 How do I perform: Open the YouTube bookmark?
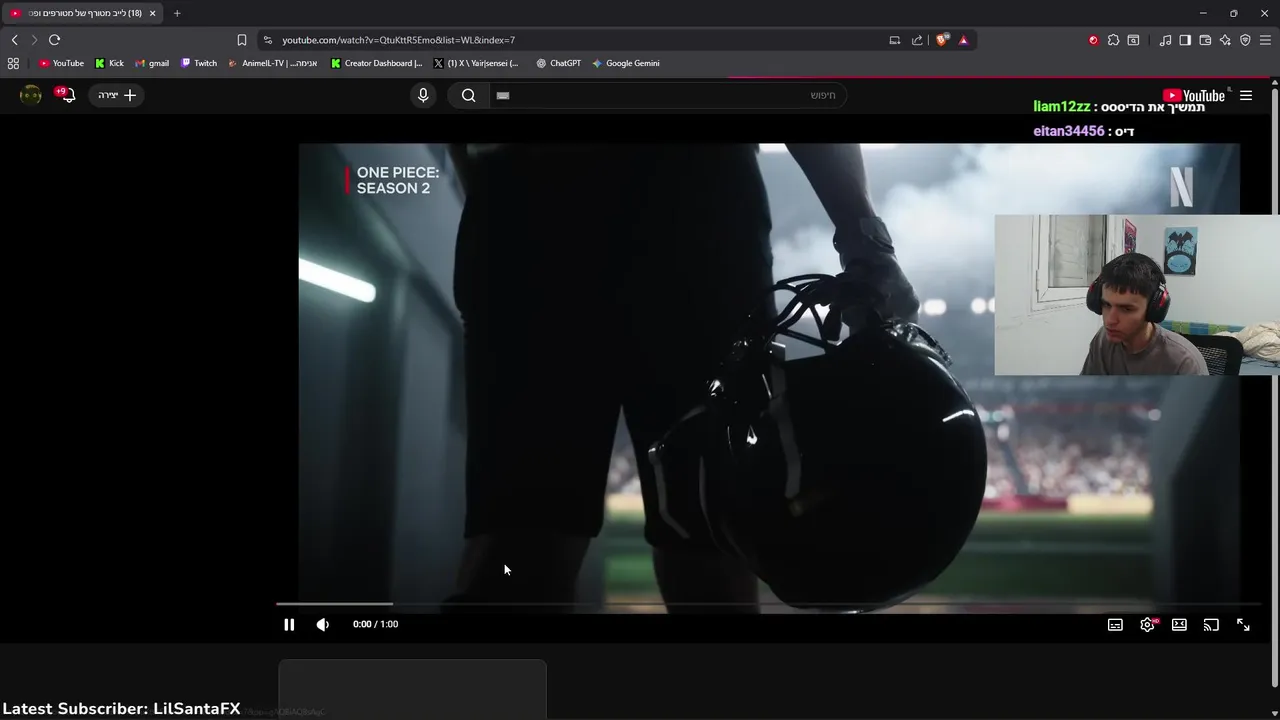tap(62, 63)
